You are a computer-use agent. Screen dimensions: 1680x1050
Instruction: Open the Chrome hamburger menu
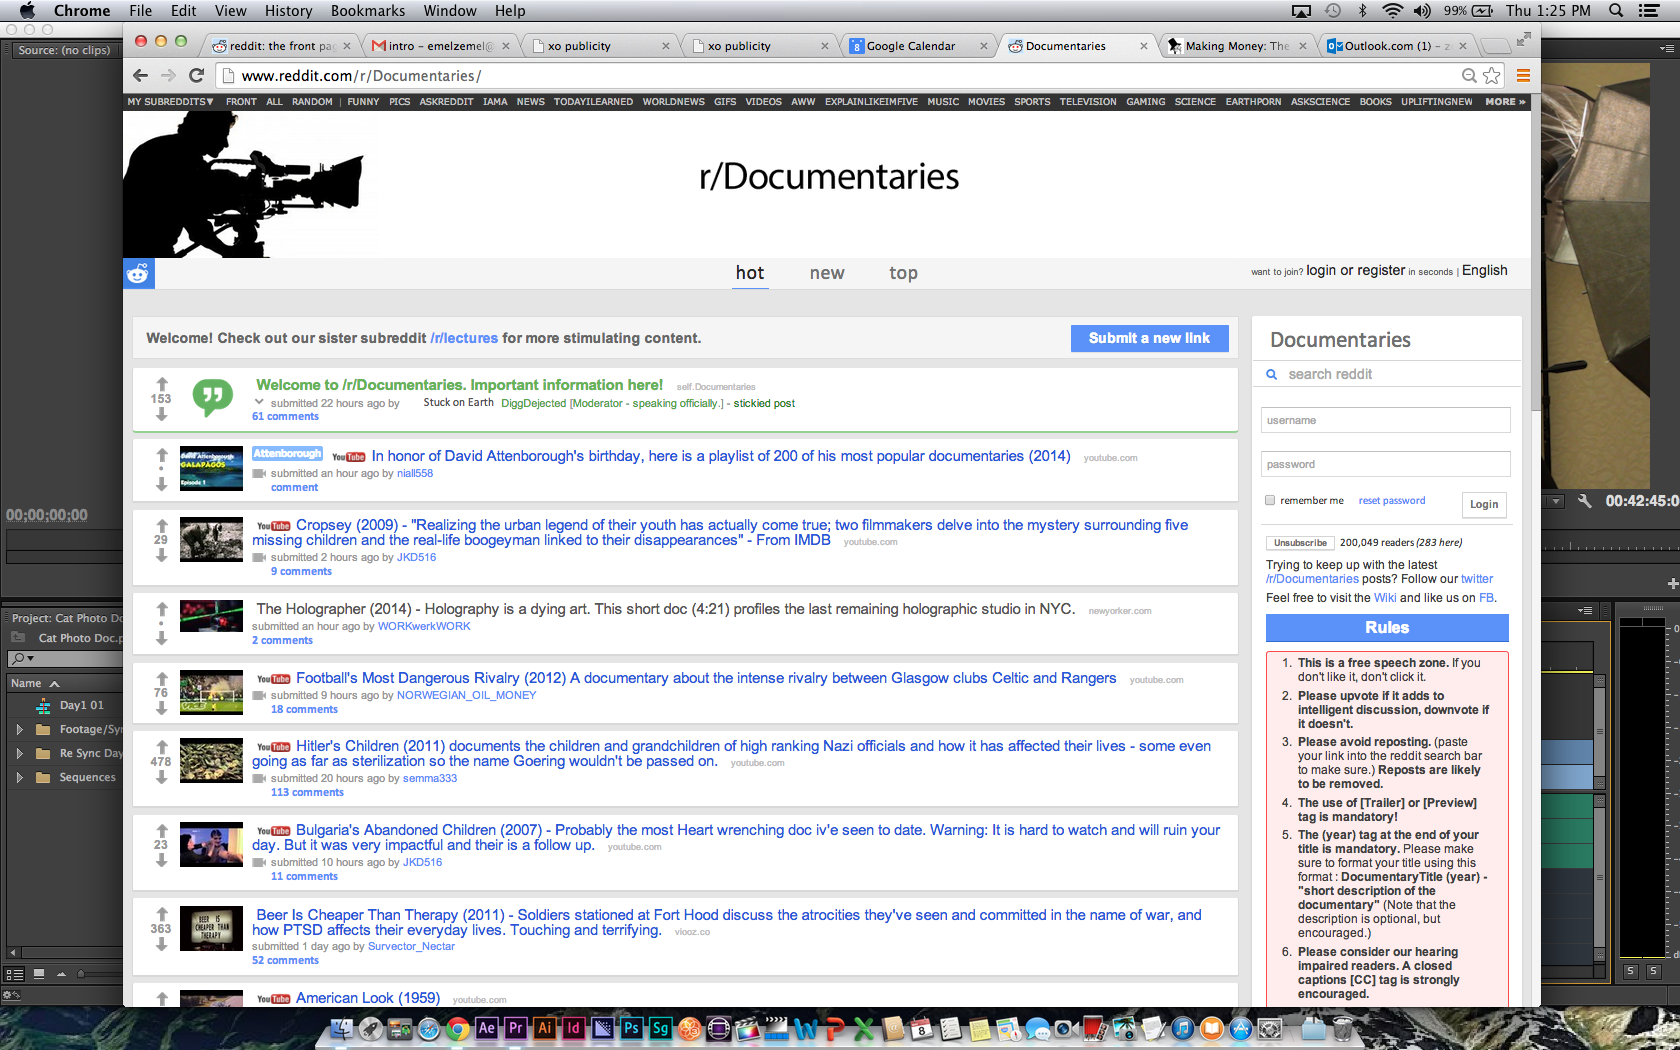point(1523,75)
